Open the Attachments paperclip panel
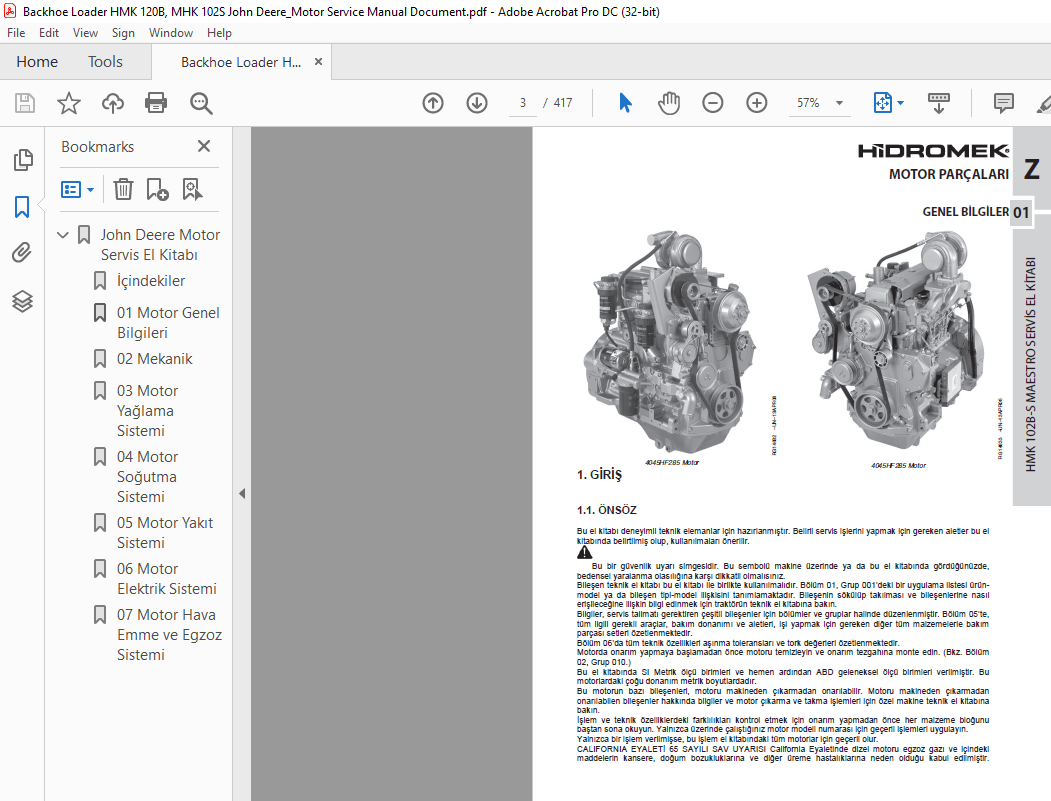Screen dimensions: 1051x801 [22, 253]
